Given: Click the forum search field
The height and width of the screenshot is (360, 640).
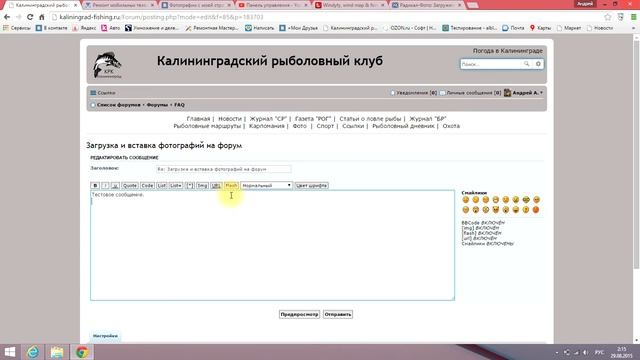Looking at the screenshot, I should [491, 64].
